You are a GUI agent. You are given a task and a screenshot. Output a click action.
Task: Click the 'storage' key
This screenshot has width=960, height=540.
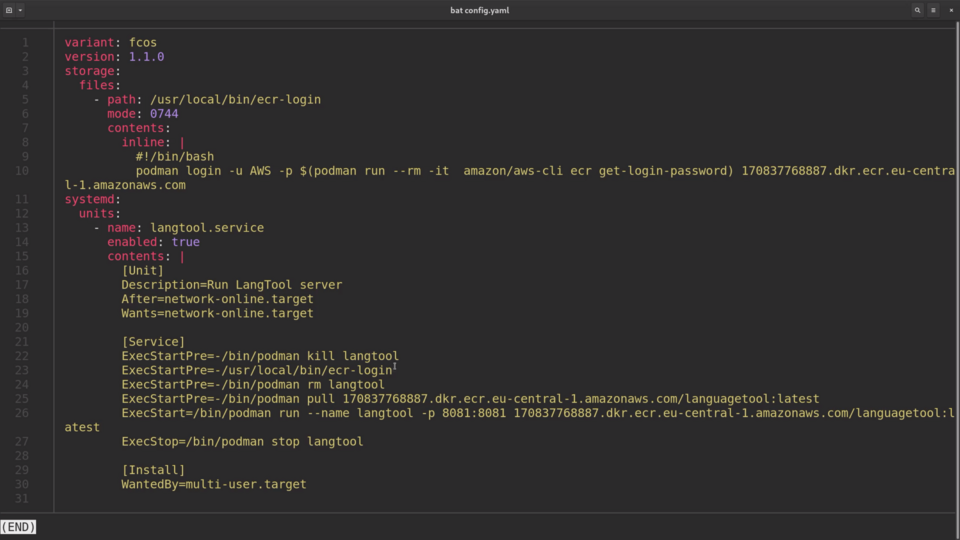[89, 71]
